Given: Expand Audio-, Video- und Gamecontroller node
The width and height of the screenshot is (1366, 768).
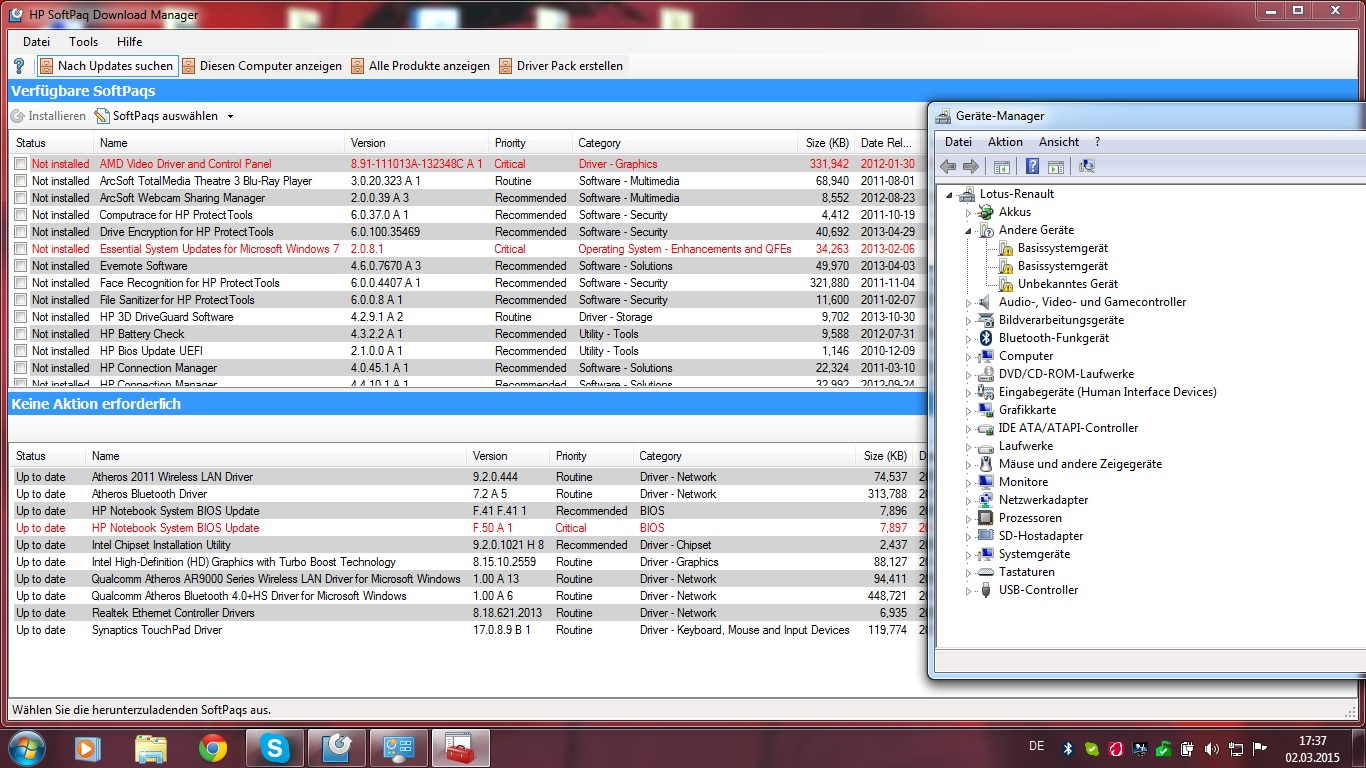Looking at the screenshot, I should (968, 302).
